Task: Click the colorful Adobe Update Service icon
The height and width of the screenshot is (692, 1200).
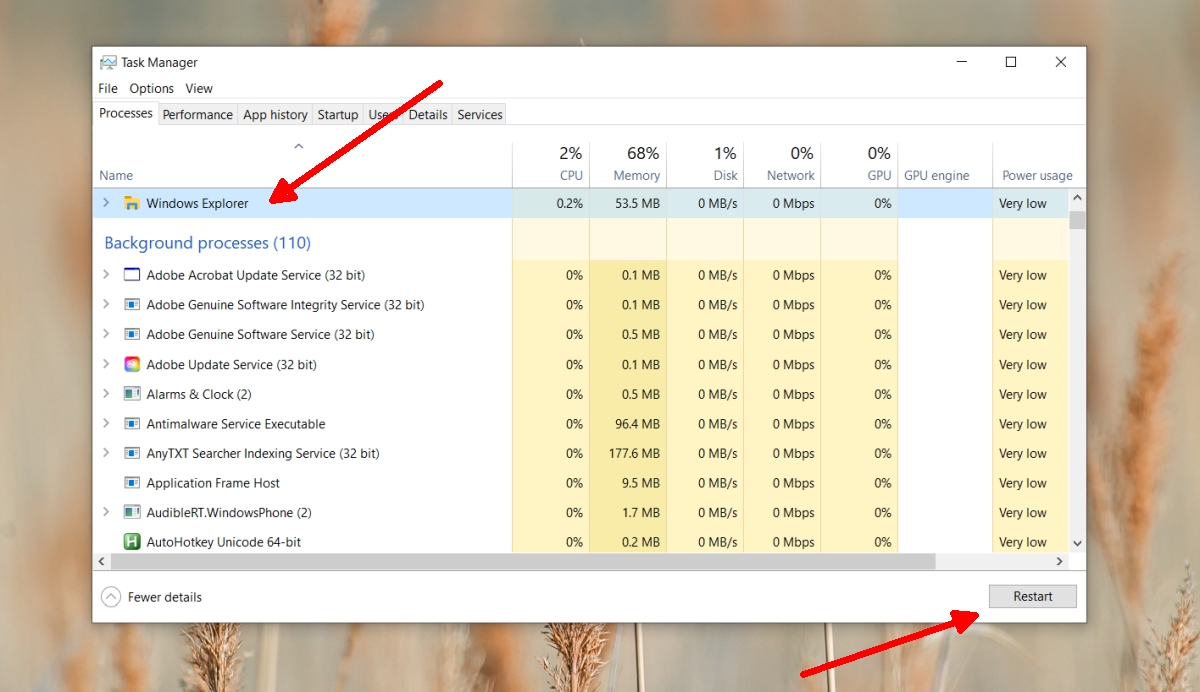Action: coord(131,364)
